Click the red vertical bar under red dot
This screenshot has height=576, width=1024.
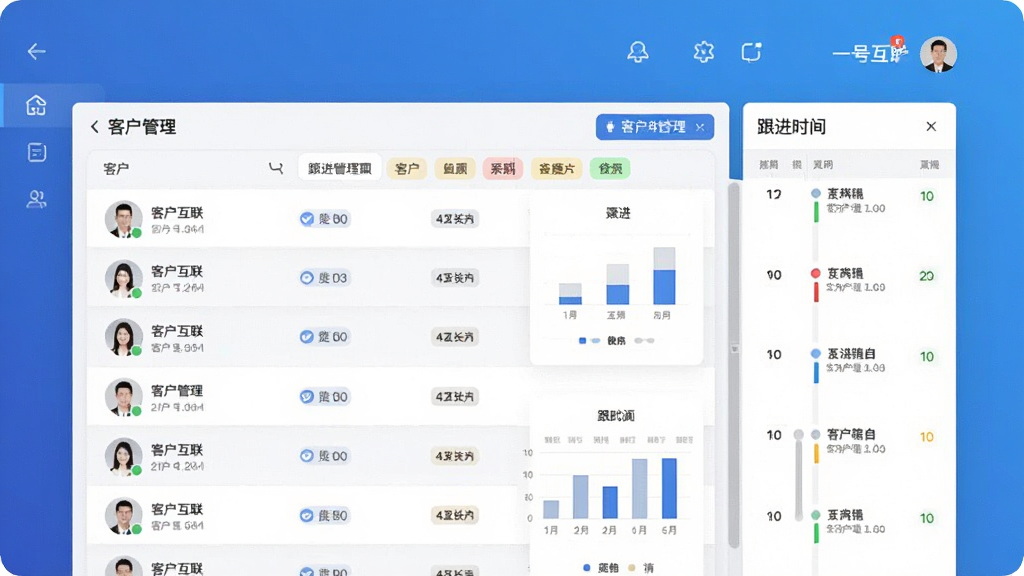point(816,292)
